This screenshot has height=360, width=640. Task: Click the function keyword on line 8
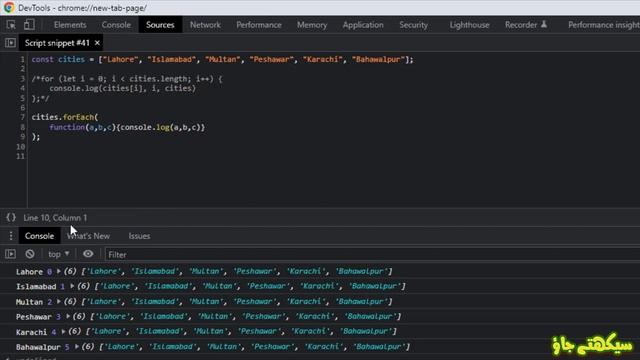(x=67, y=127)
